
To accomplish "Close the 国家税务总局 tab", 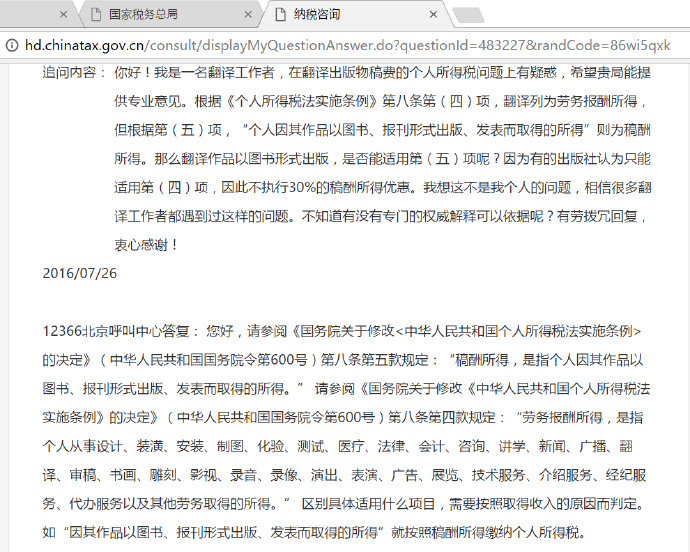I will click(248, 15).
